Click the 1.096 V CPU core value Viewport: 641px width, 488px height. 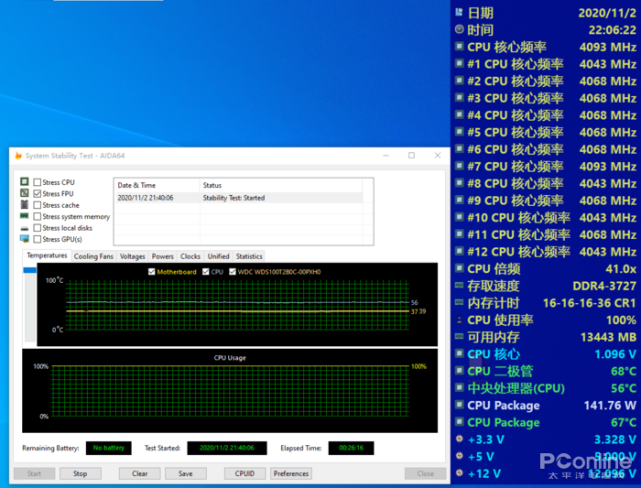point(615,354)
